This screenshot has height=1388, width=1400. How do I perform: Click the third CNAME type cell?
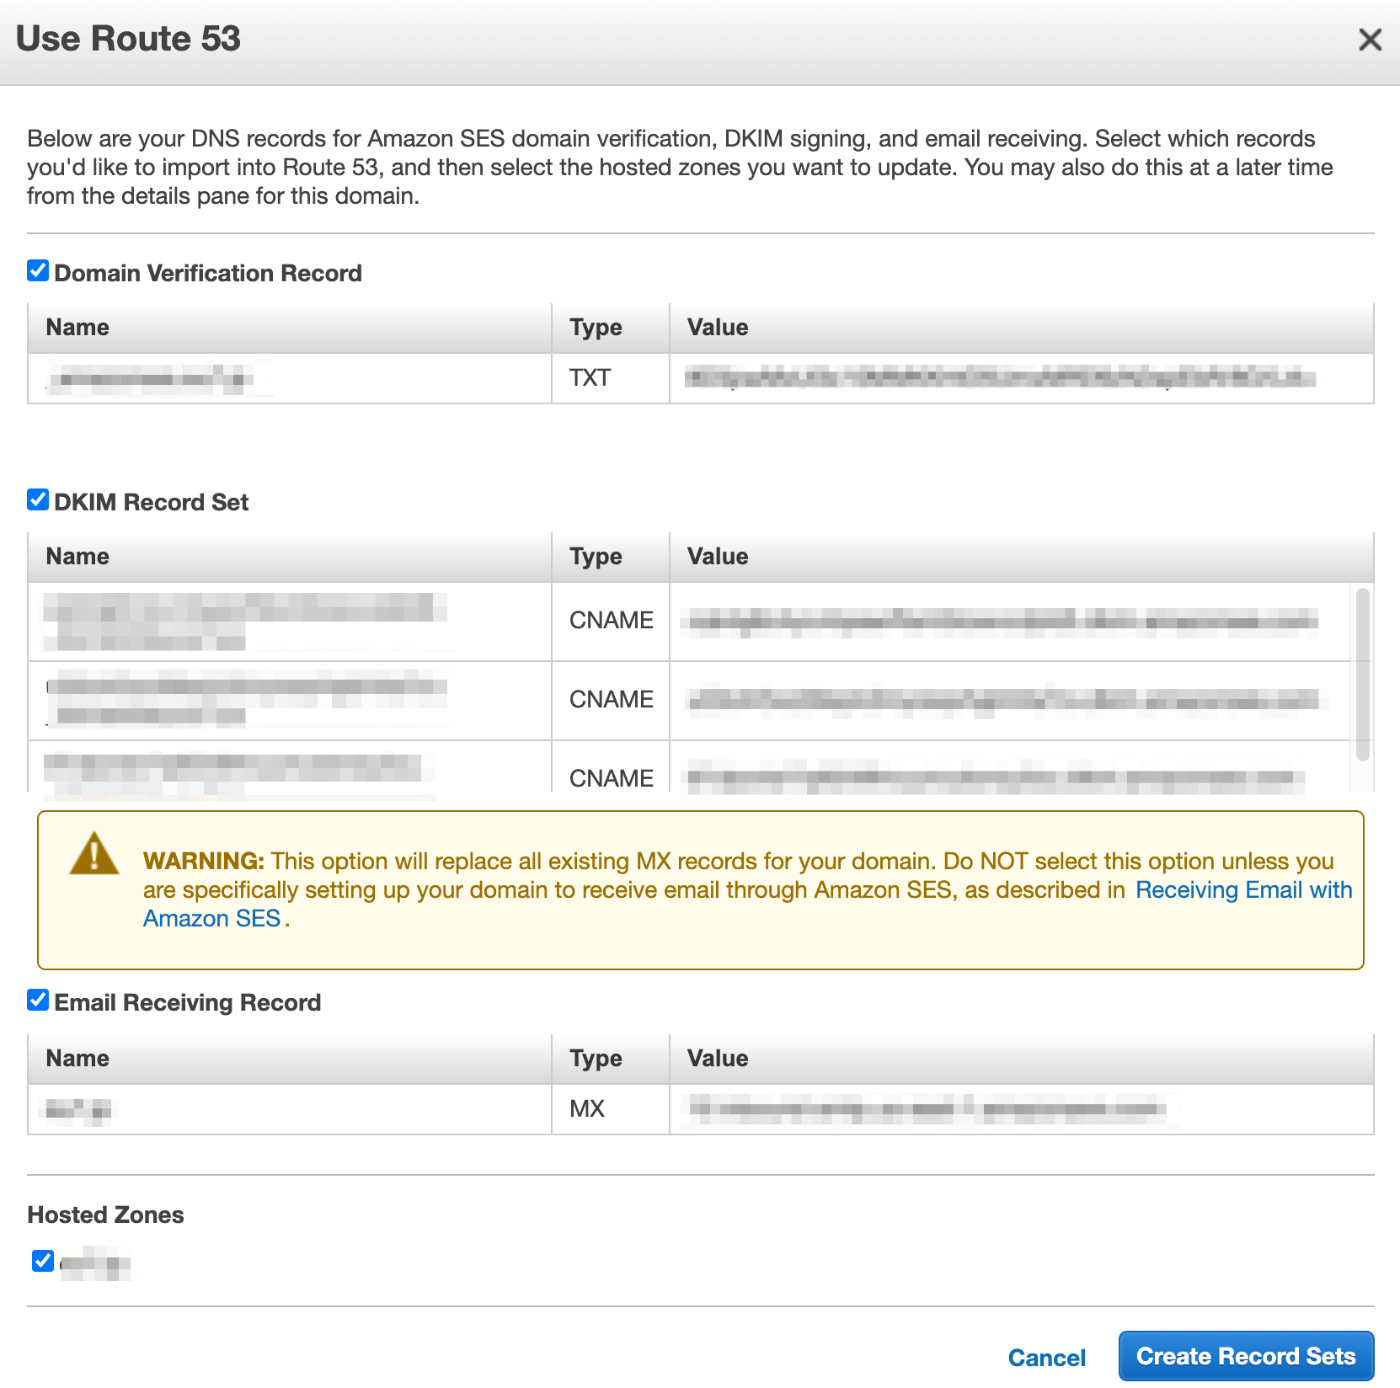tap(610, 768)
